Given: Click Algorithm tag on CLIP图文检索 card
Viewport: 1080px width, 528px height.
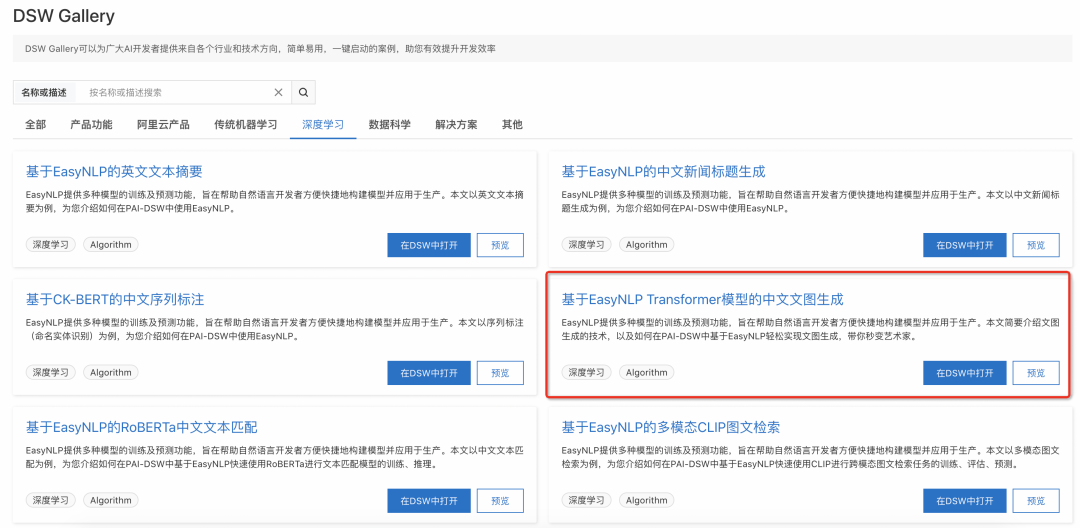Looking at the screenshot, I should click(647, 500).
